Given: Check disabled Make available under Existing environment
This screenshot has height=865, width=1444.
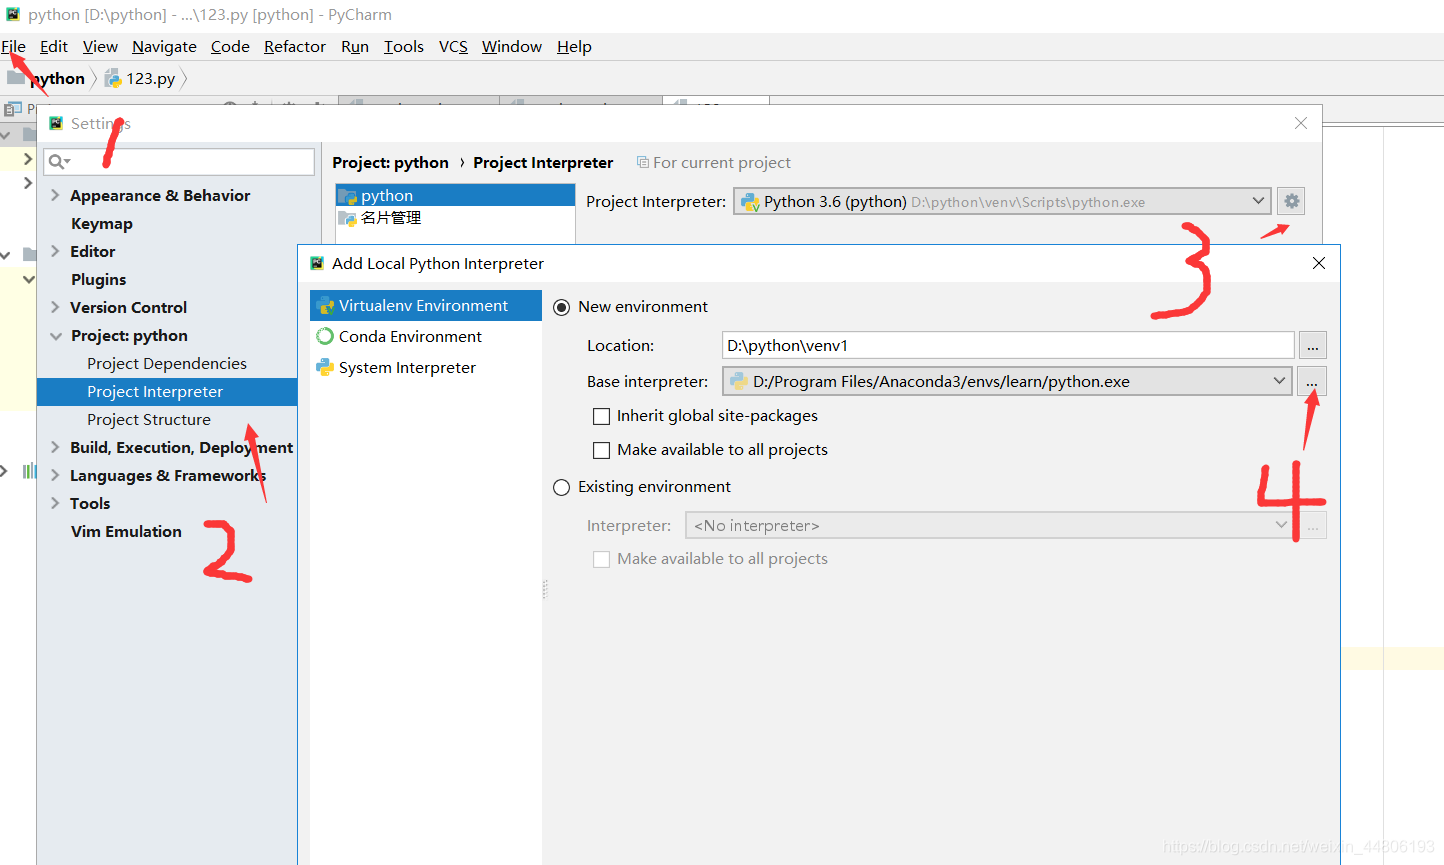Looking at the screenshot, I should pyautogui.click(x=601, y=559).
